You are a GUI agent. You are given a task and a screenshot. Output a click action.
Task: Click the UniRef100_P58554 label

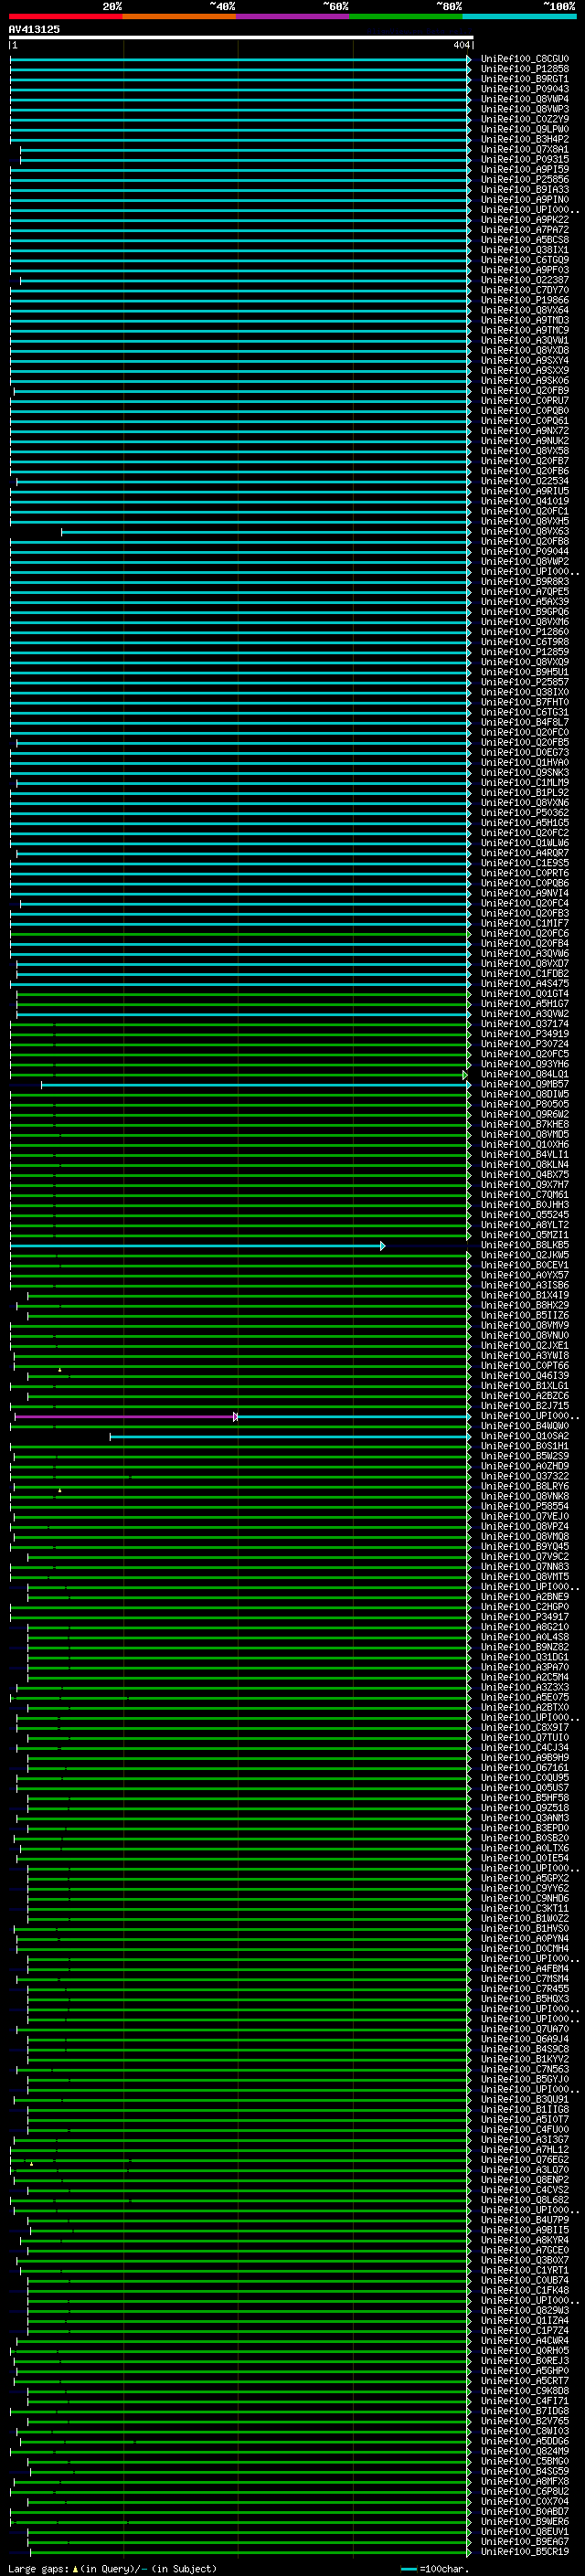click(524, 1506)
